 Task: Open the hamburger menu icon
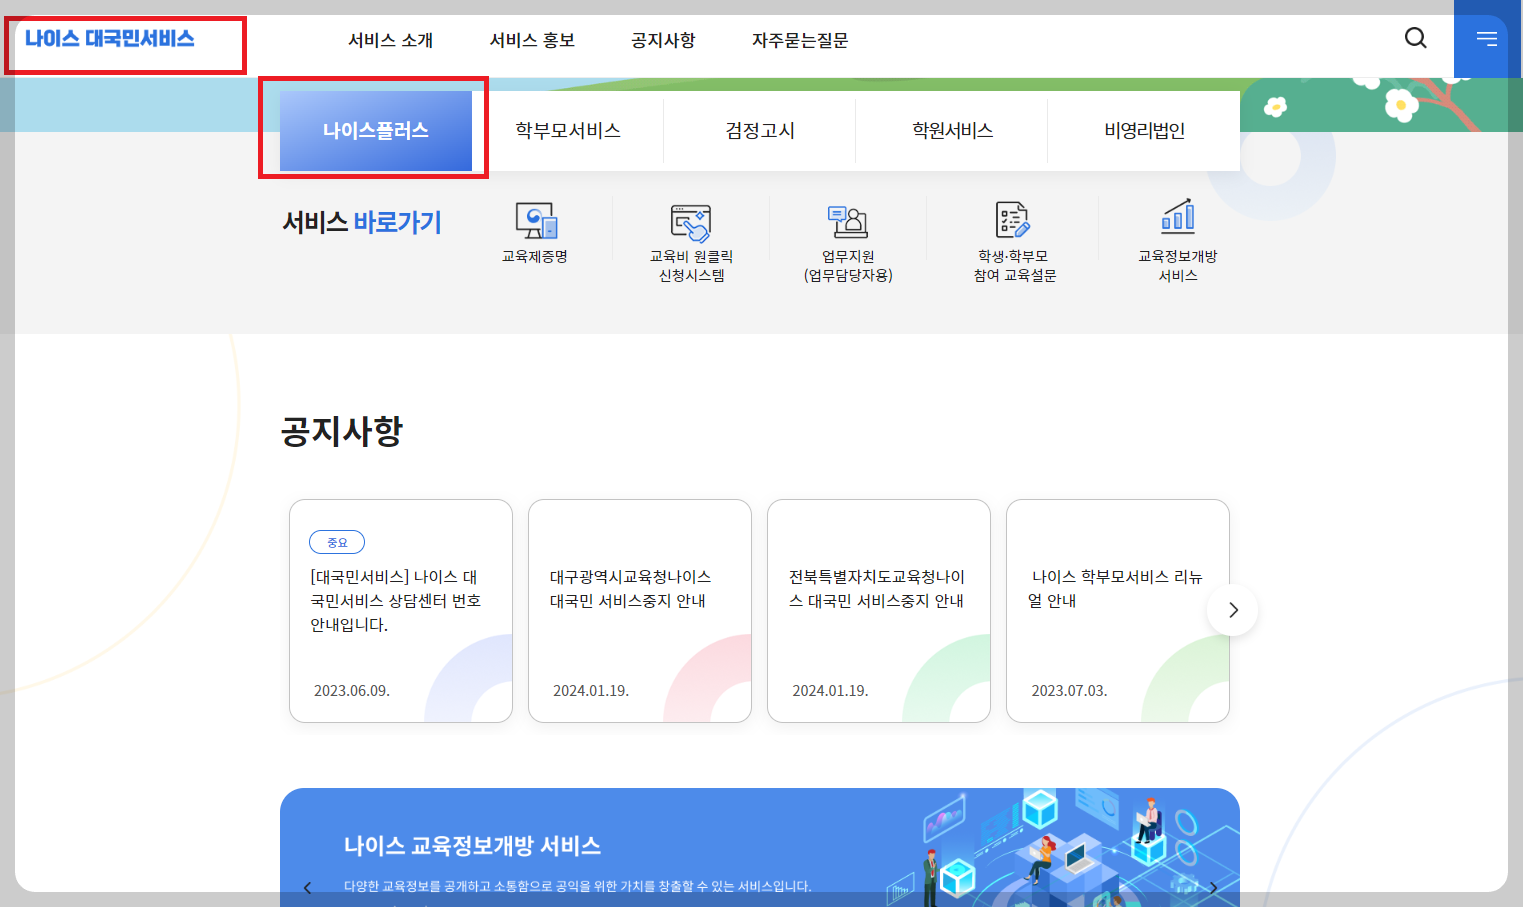pyautogui.click(x=1487, y=38)
